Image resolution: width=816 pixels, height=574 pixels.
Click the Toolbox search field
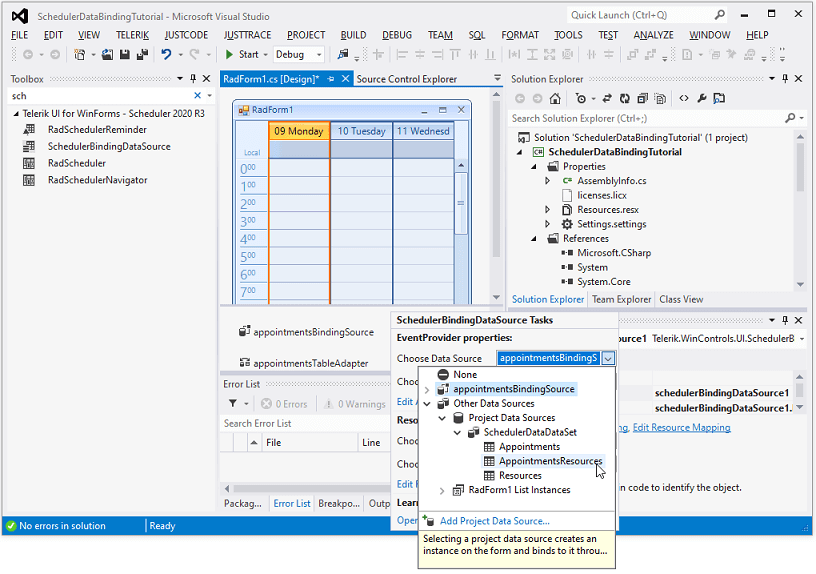(100, 96)
